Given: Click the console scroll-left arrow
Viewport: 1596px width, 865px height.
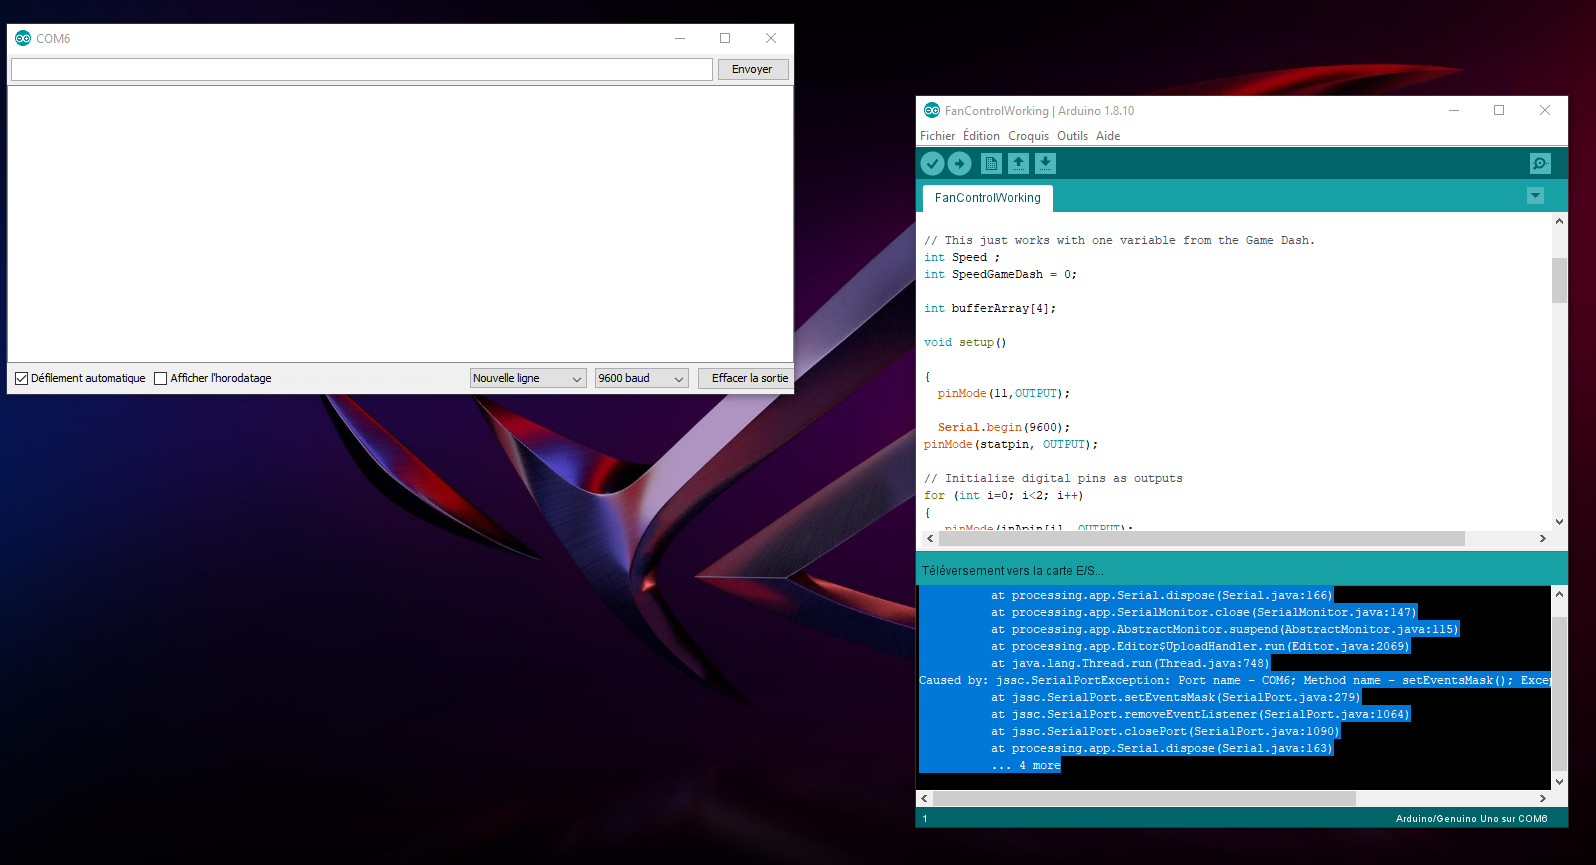Looking at the screenshot, I should [x=924, y=798].
